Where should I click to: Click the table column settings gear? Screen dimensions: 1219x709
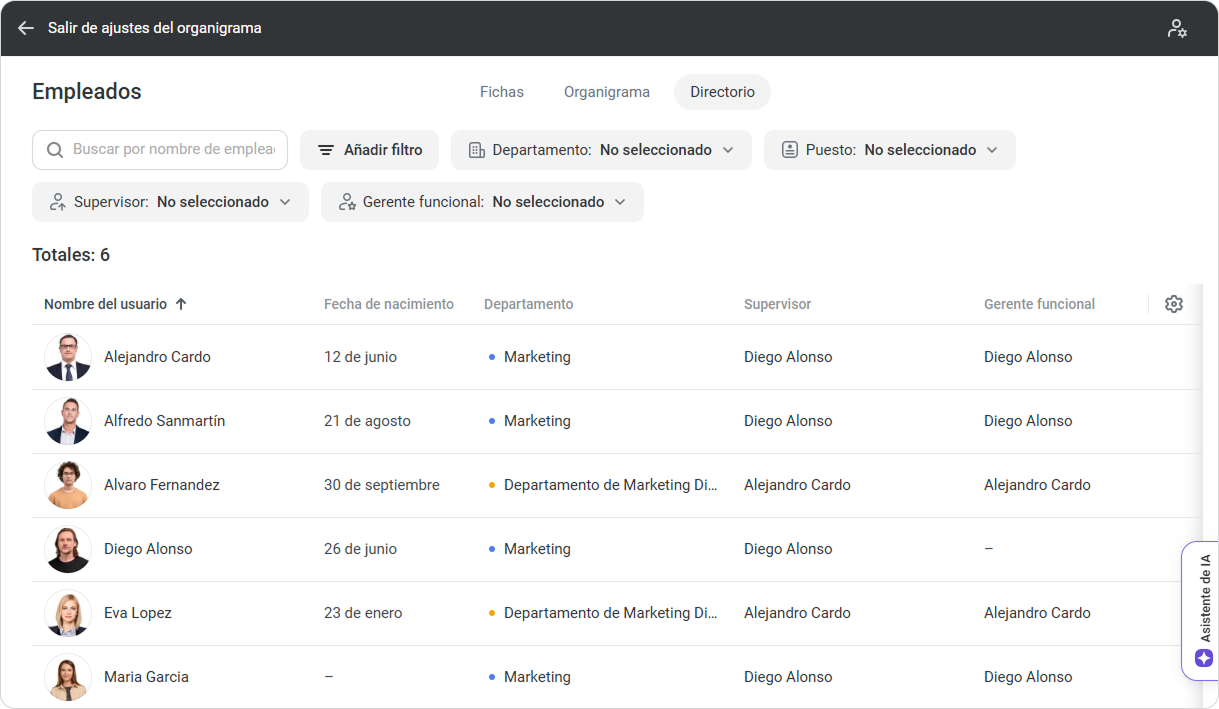coord(1174,304)
